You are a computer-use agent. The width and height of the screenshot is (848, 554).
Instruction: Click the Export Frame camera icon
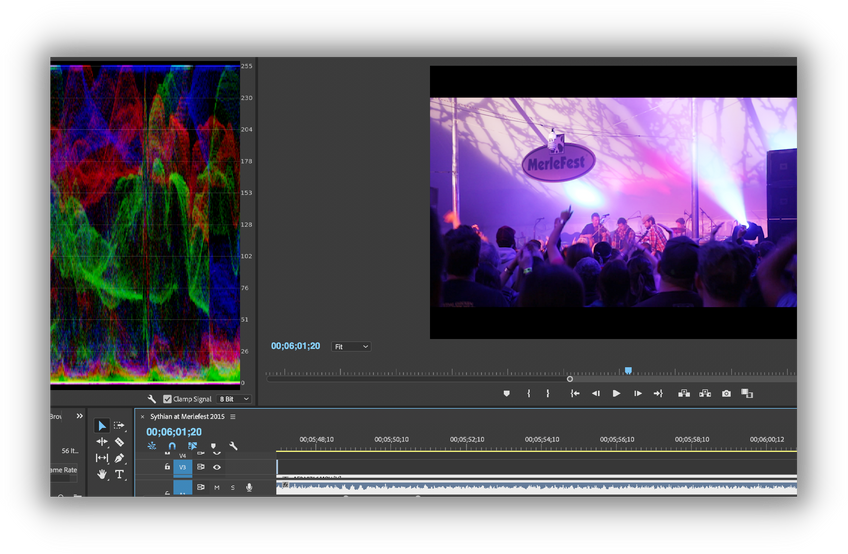pyautogui.click(x=726, y=394)
